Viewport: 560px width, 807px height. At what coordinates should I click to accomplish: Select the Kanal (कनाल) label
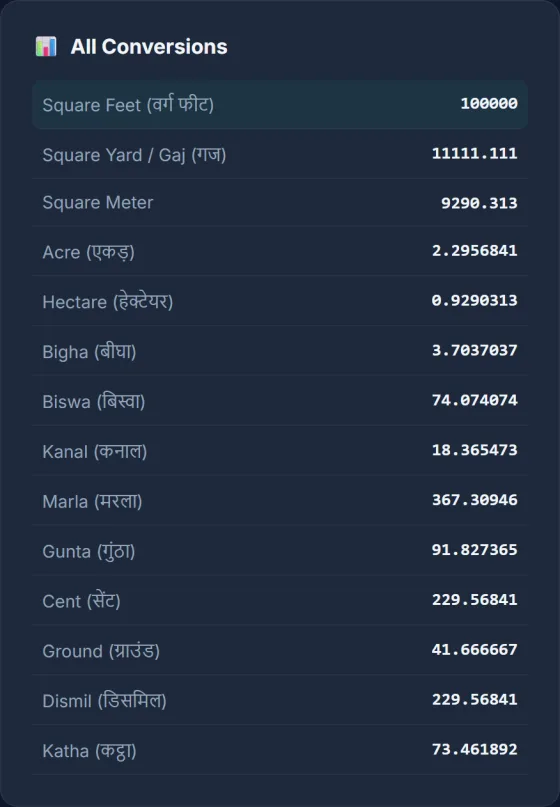pyautogui.click(x=95, y=451)
